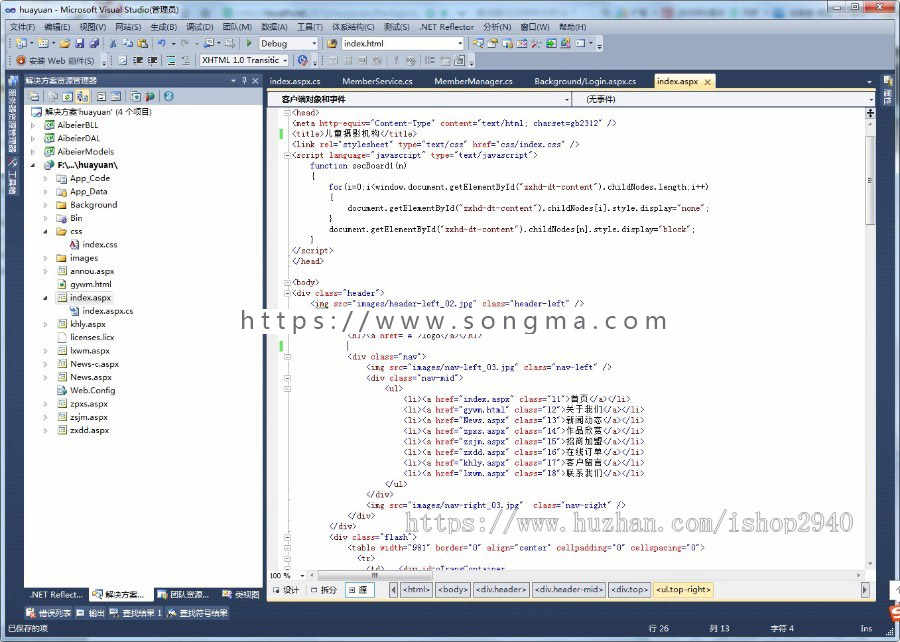
Task: Select the <ul.top-right> tag navigator button
Action: point(683,590)
